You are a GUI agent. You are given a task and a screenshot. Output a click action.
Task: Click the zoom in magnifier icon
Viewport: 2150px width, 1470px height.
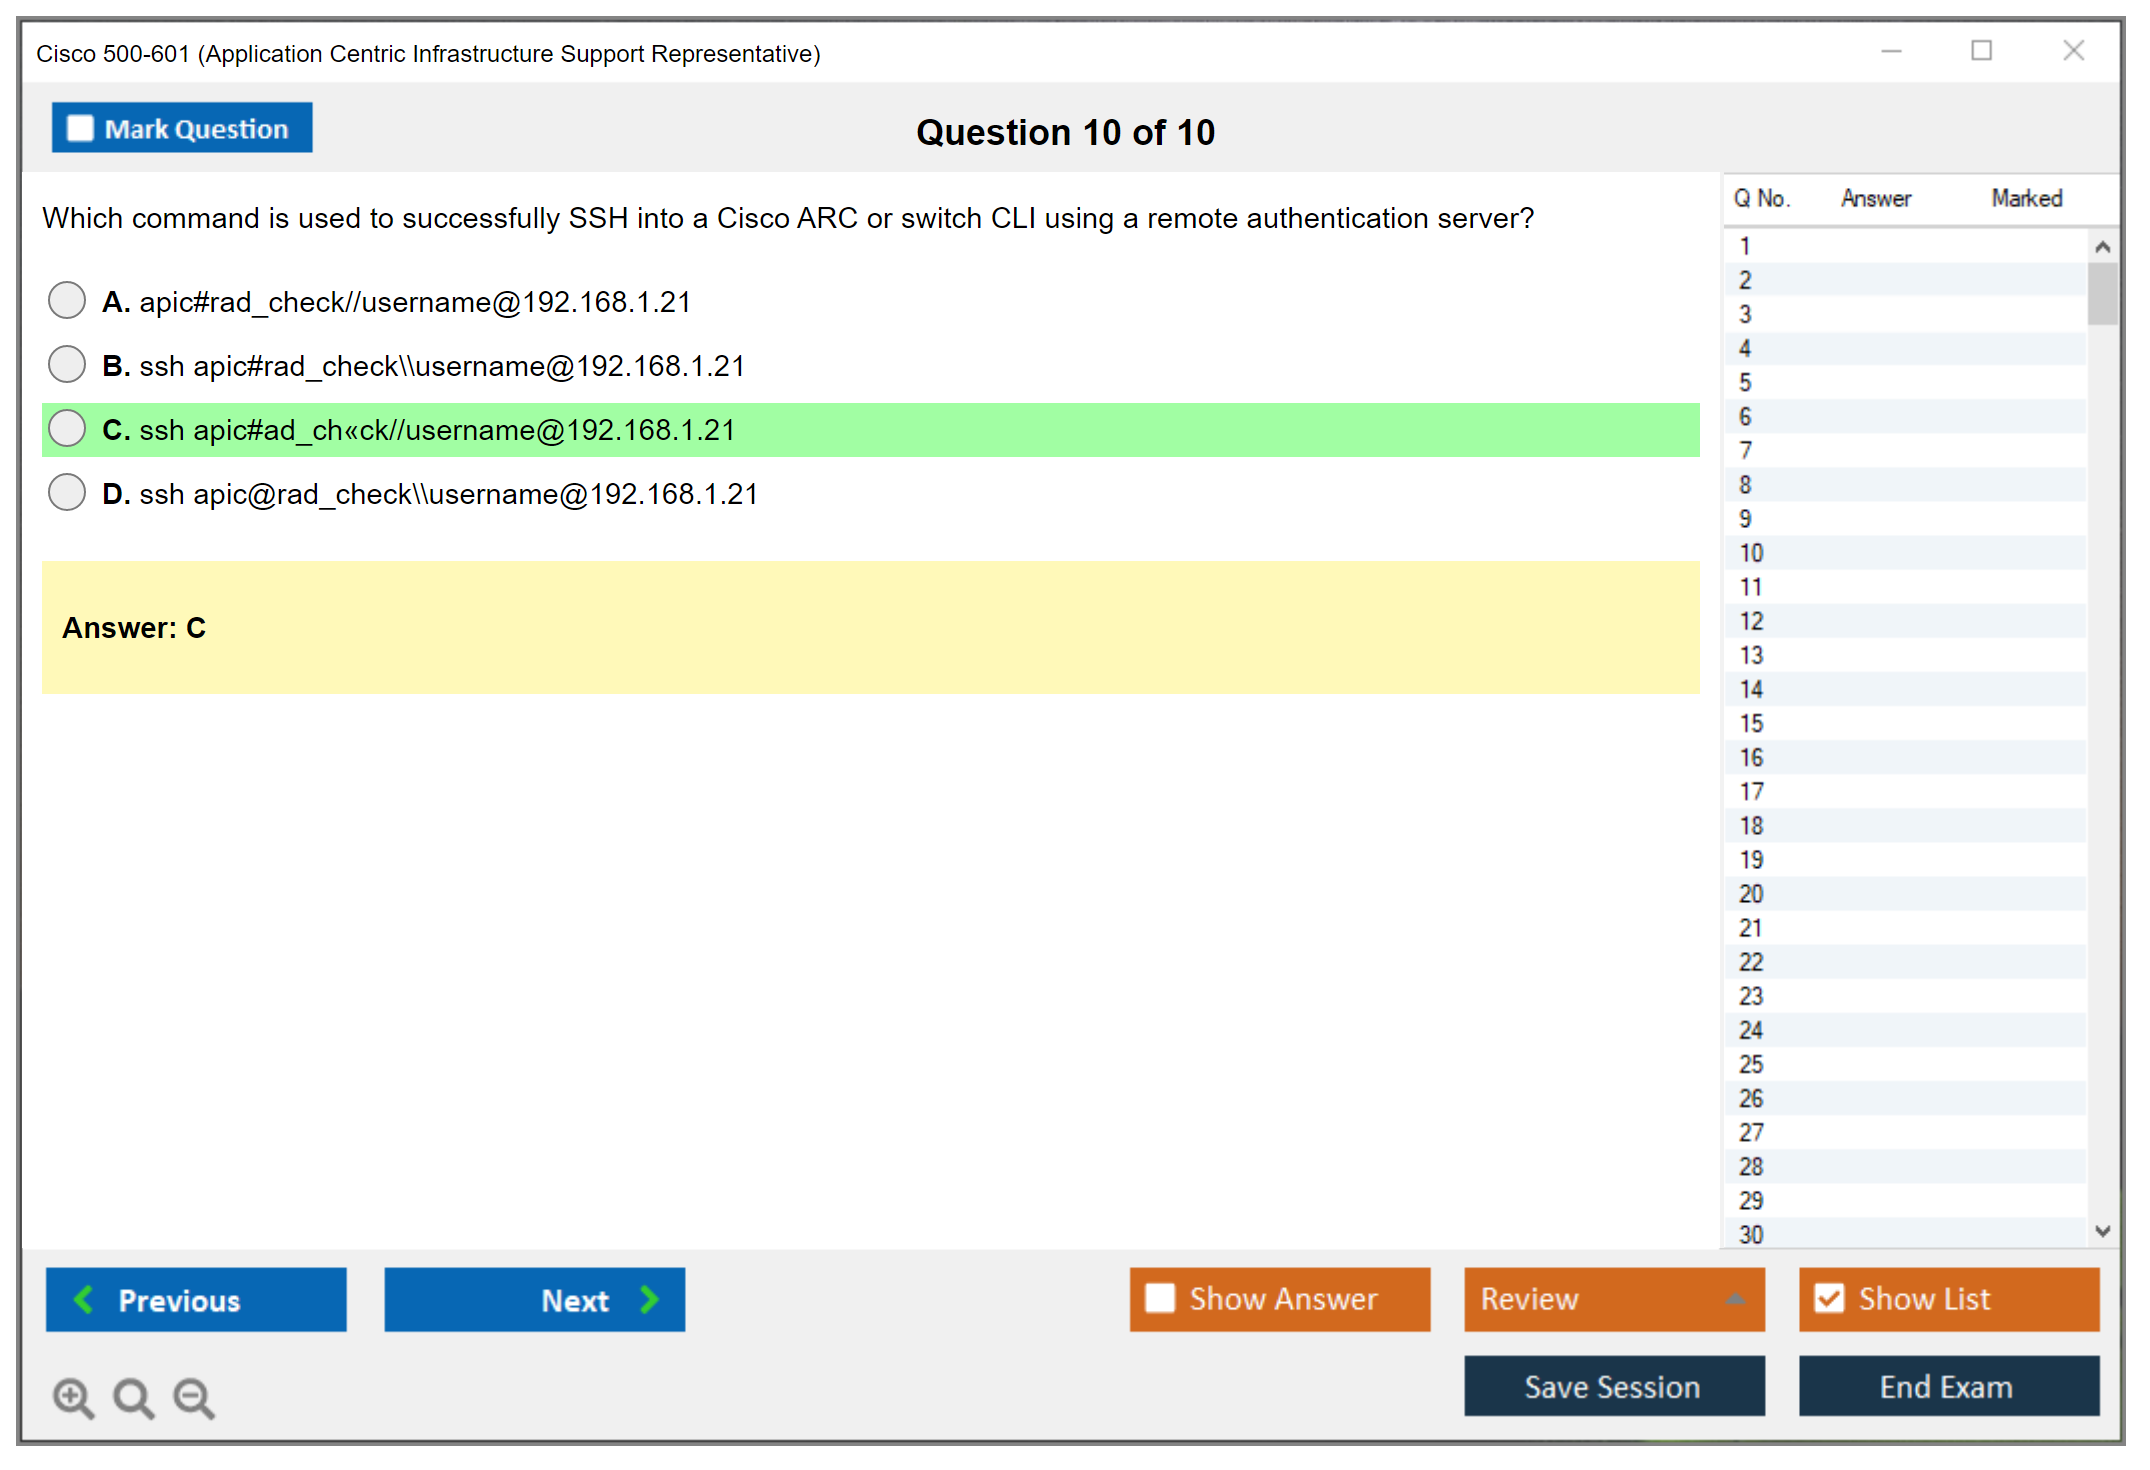tap(73, 1397)
